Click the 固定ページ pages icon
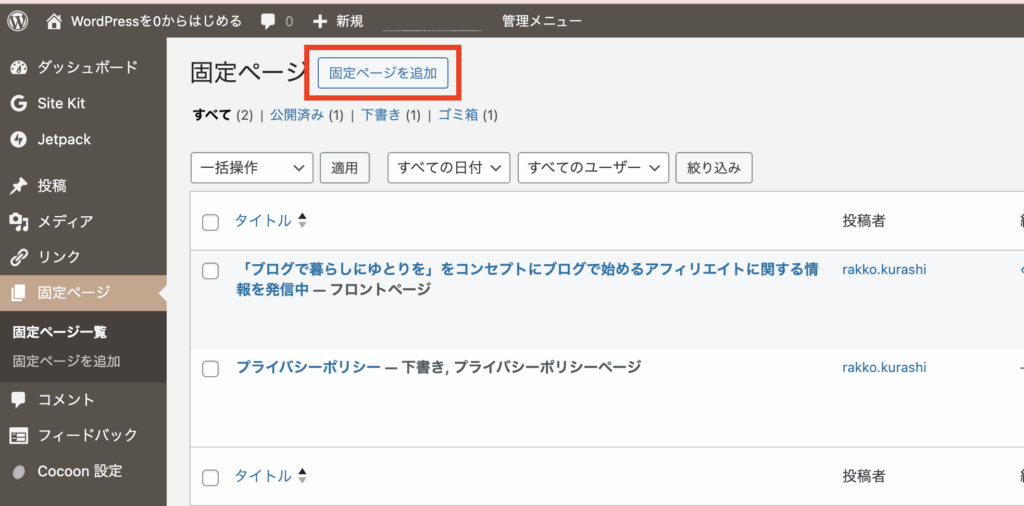Image resolution: width=1024 pixels, height=506 pixels. pyautogui.click(x=19, y=293)
